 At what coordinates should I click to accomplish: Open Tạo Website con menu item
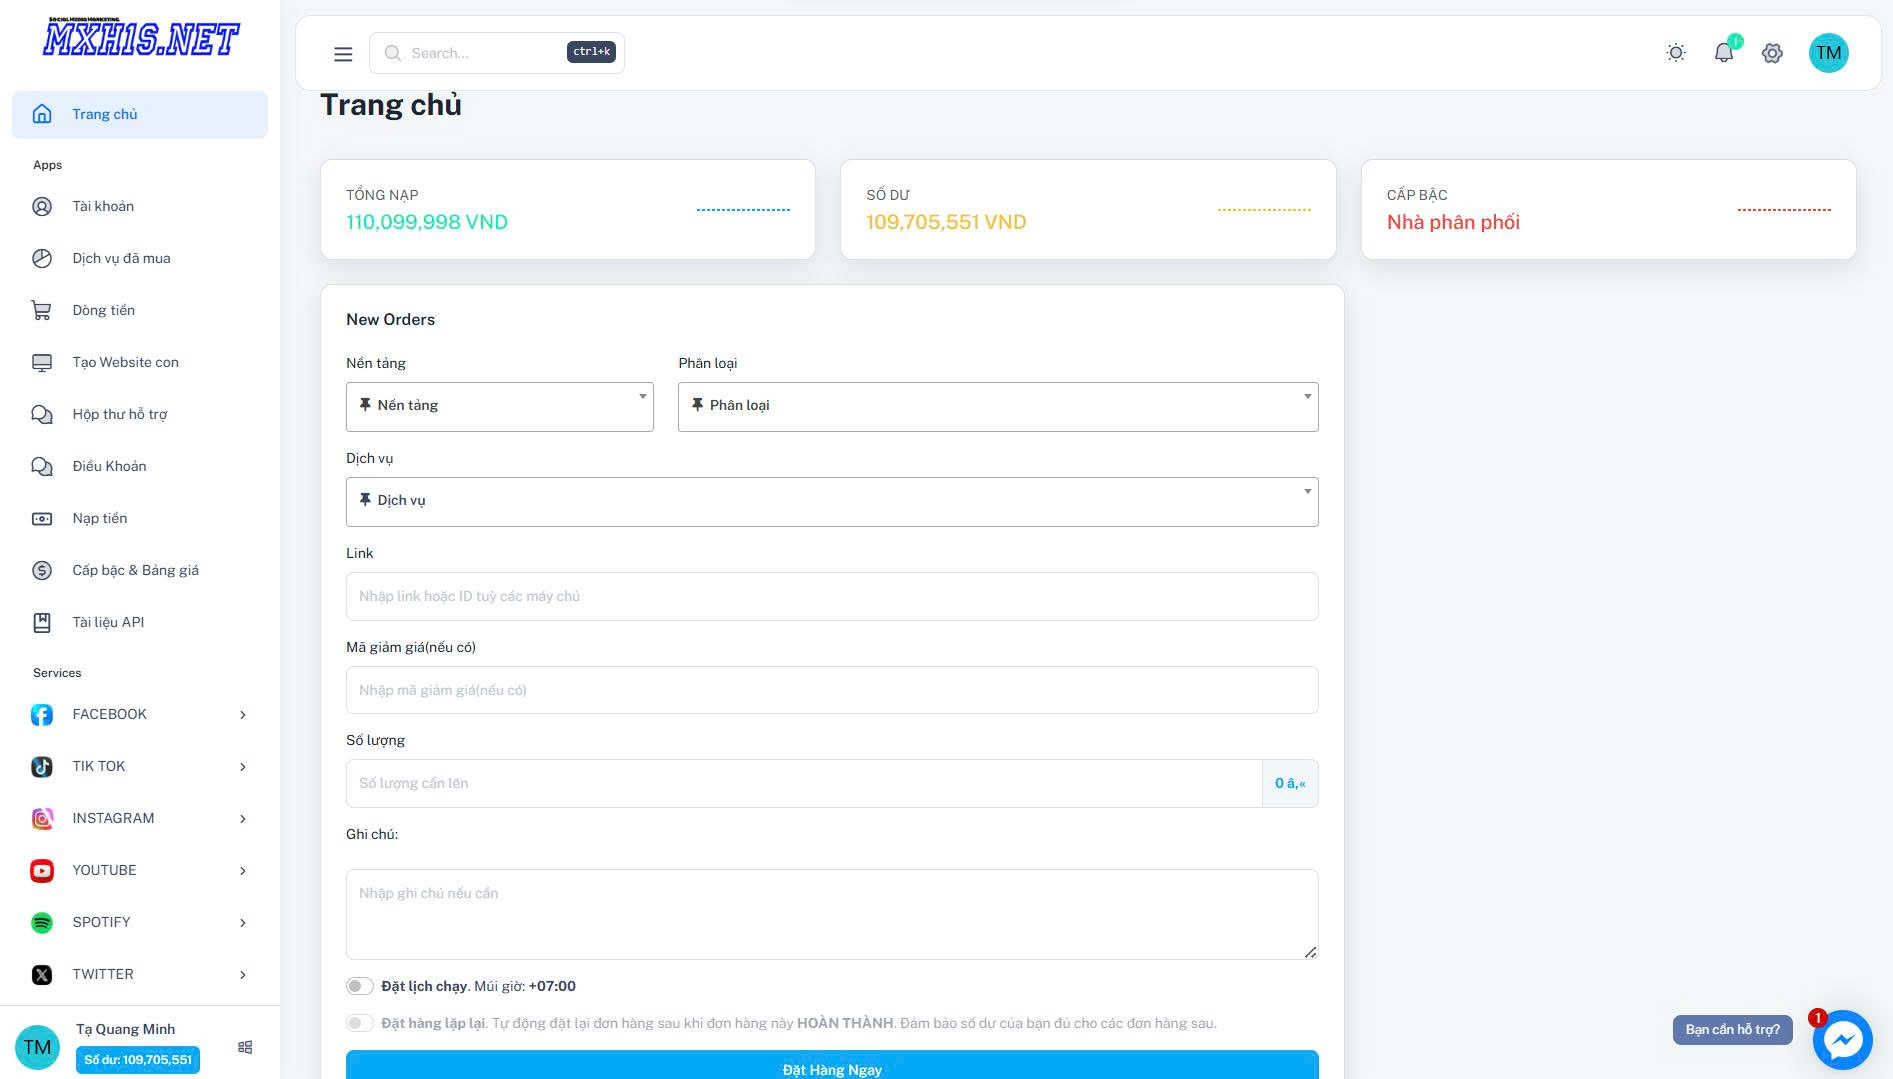pos(140,362)
